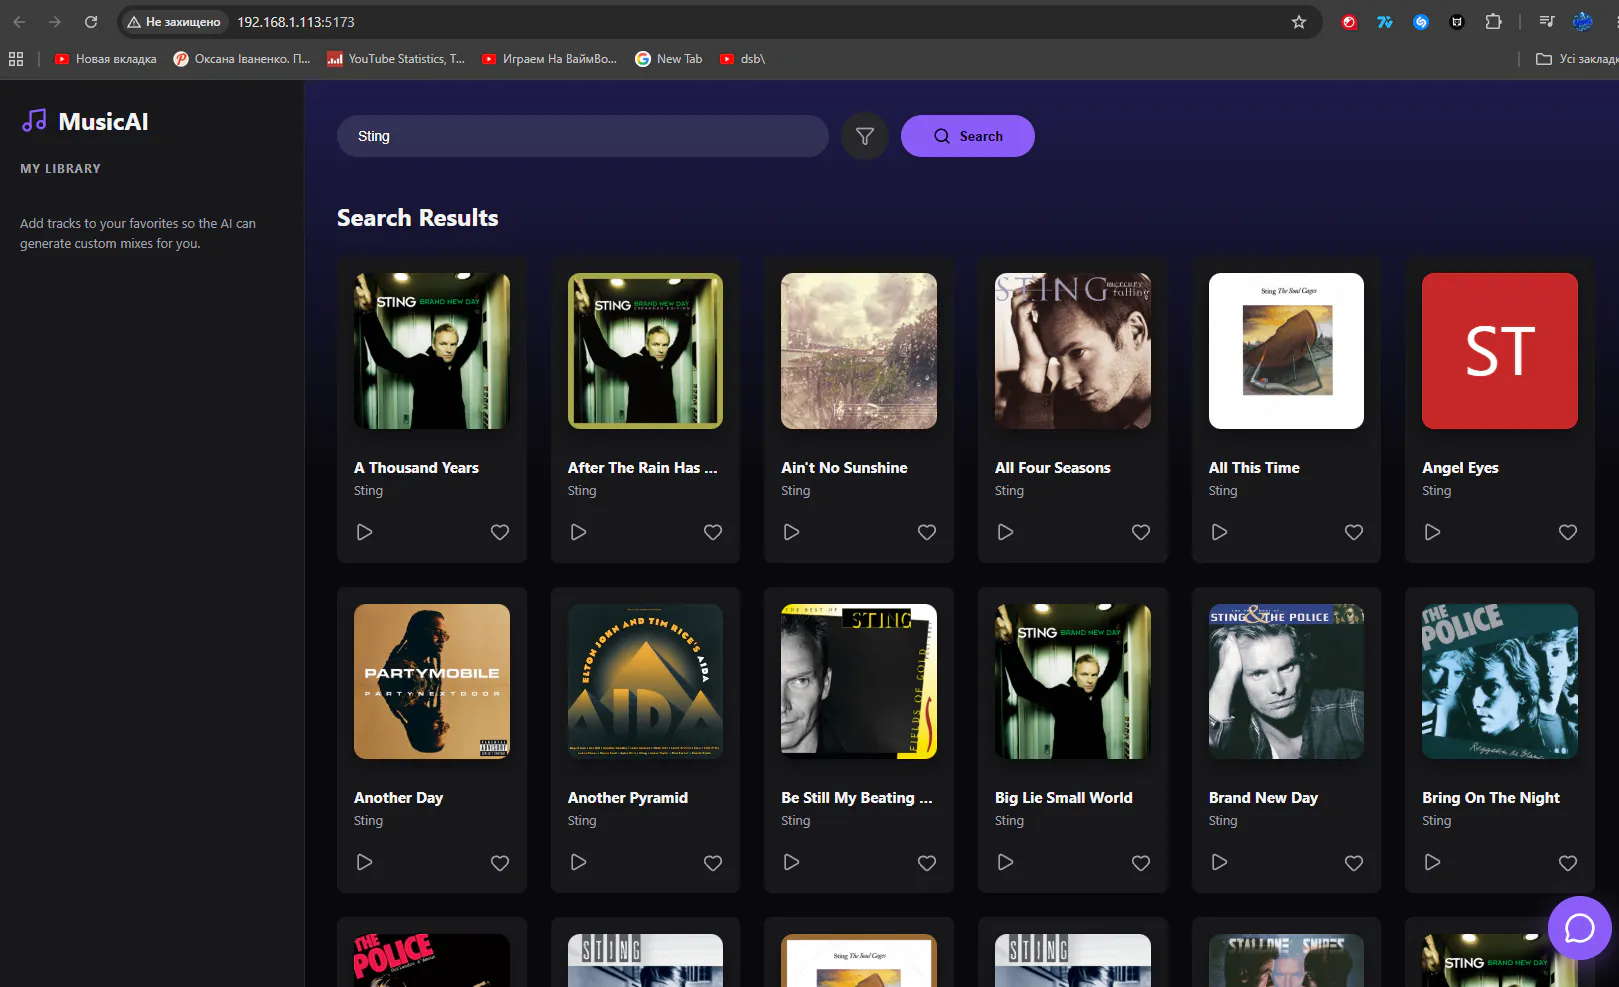Like the All Four Seasons track
The width and height of the screenshot is (1619, 987).
click(1141, 532)
